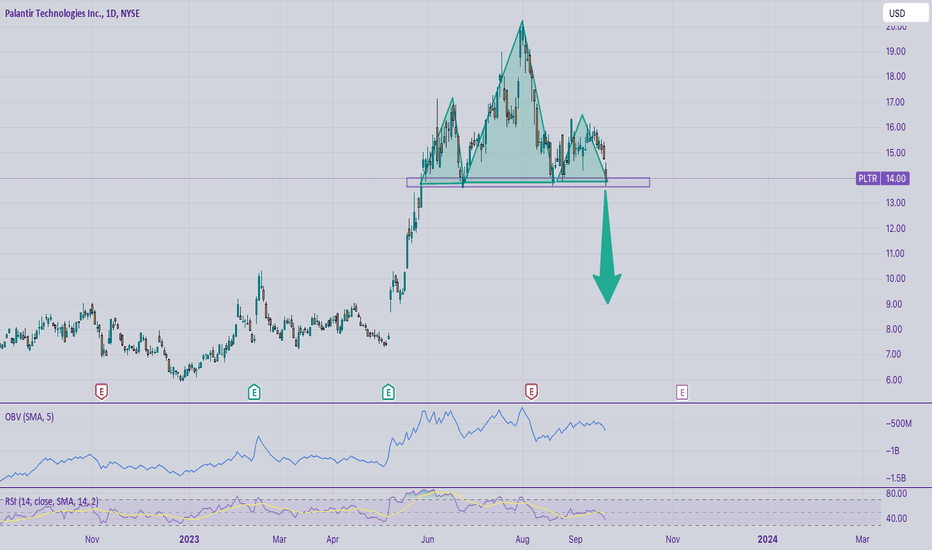Screen dimensions: 932x550
Task: Click the green earnings E marker between Apr and Jun
Action: (x=388, y=392)
